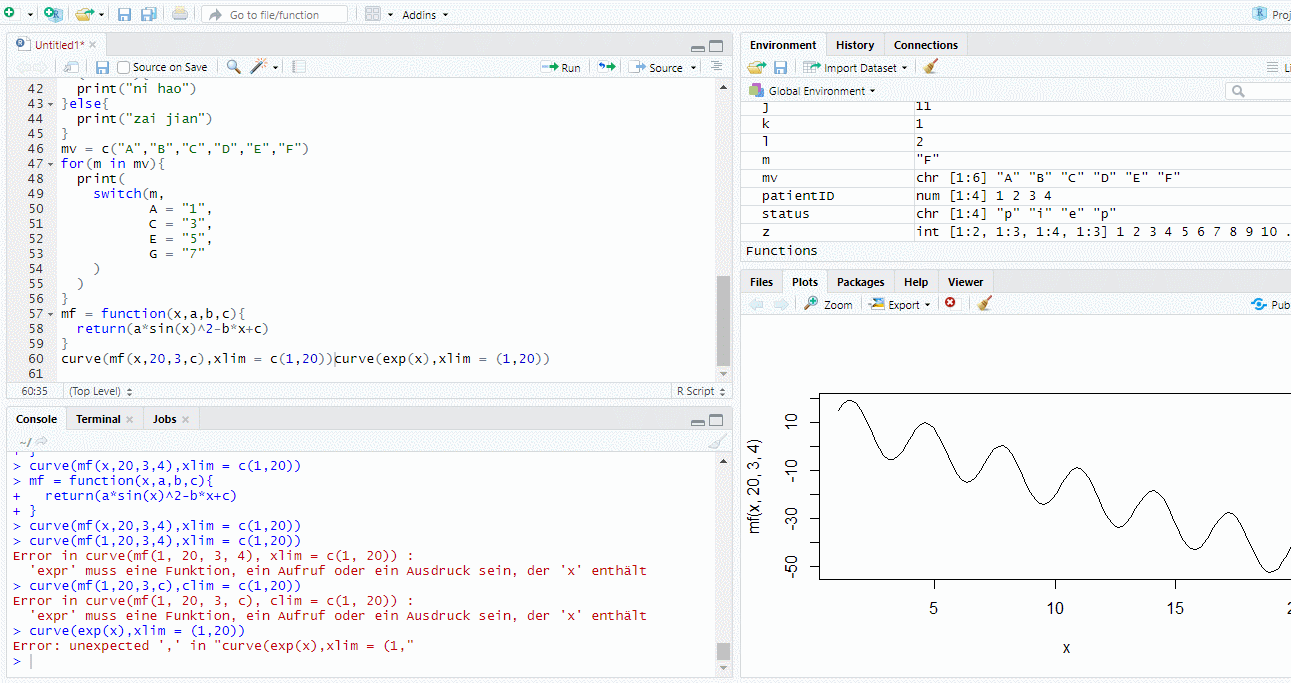
Task: Show editor in new window icon
Action: (71, 67)
